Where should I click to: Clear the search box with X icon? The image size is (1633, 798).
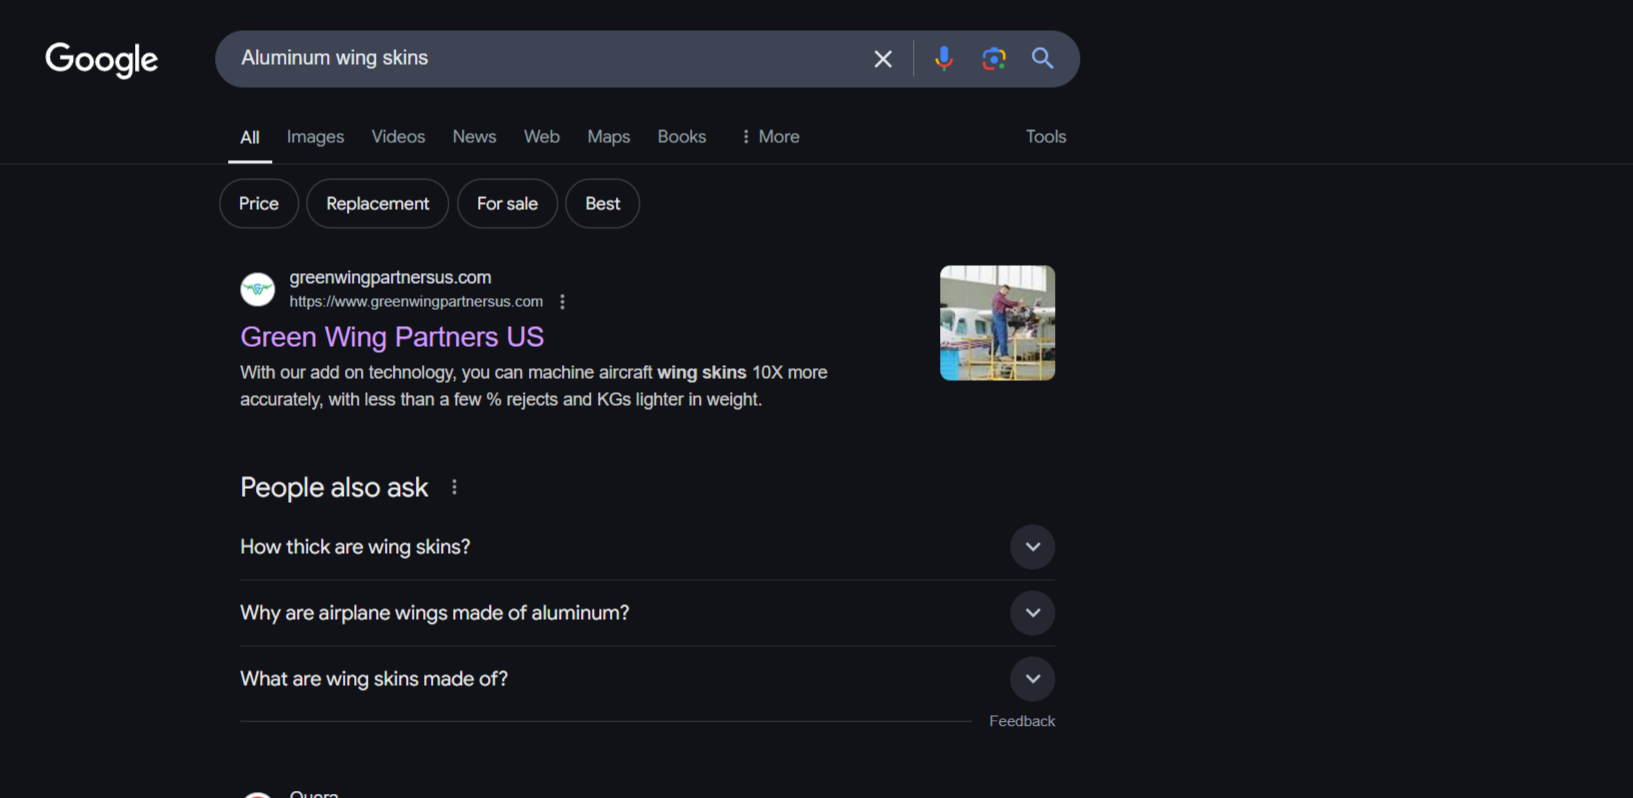(883, 59)
